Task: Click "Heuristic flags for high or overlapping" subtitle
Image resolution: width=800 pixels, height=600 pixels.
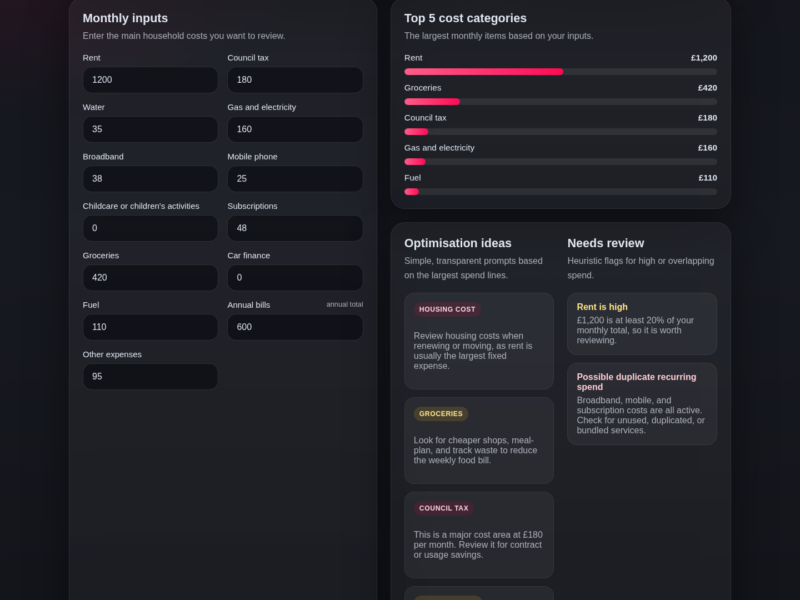Action: [641, 268]
